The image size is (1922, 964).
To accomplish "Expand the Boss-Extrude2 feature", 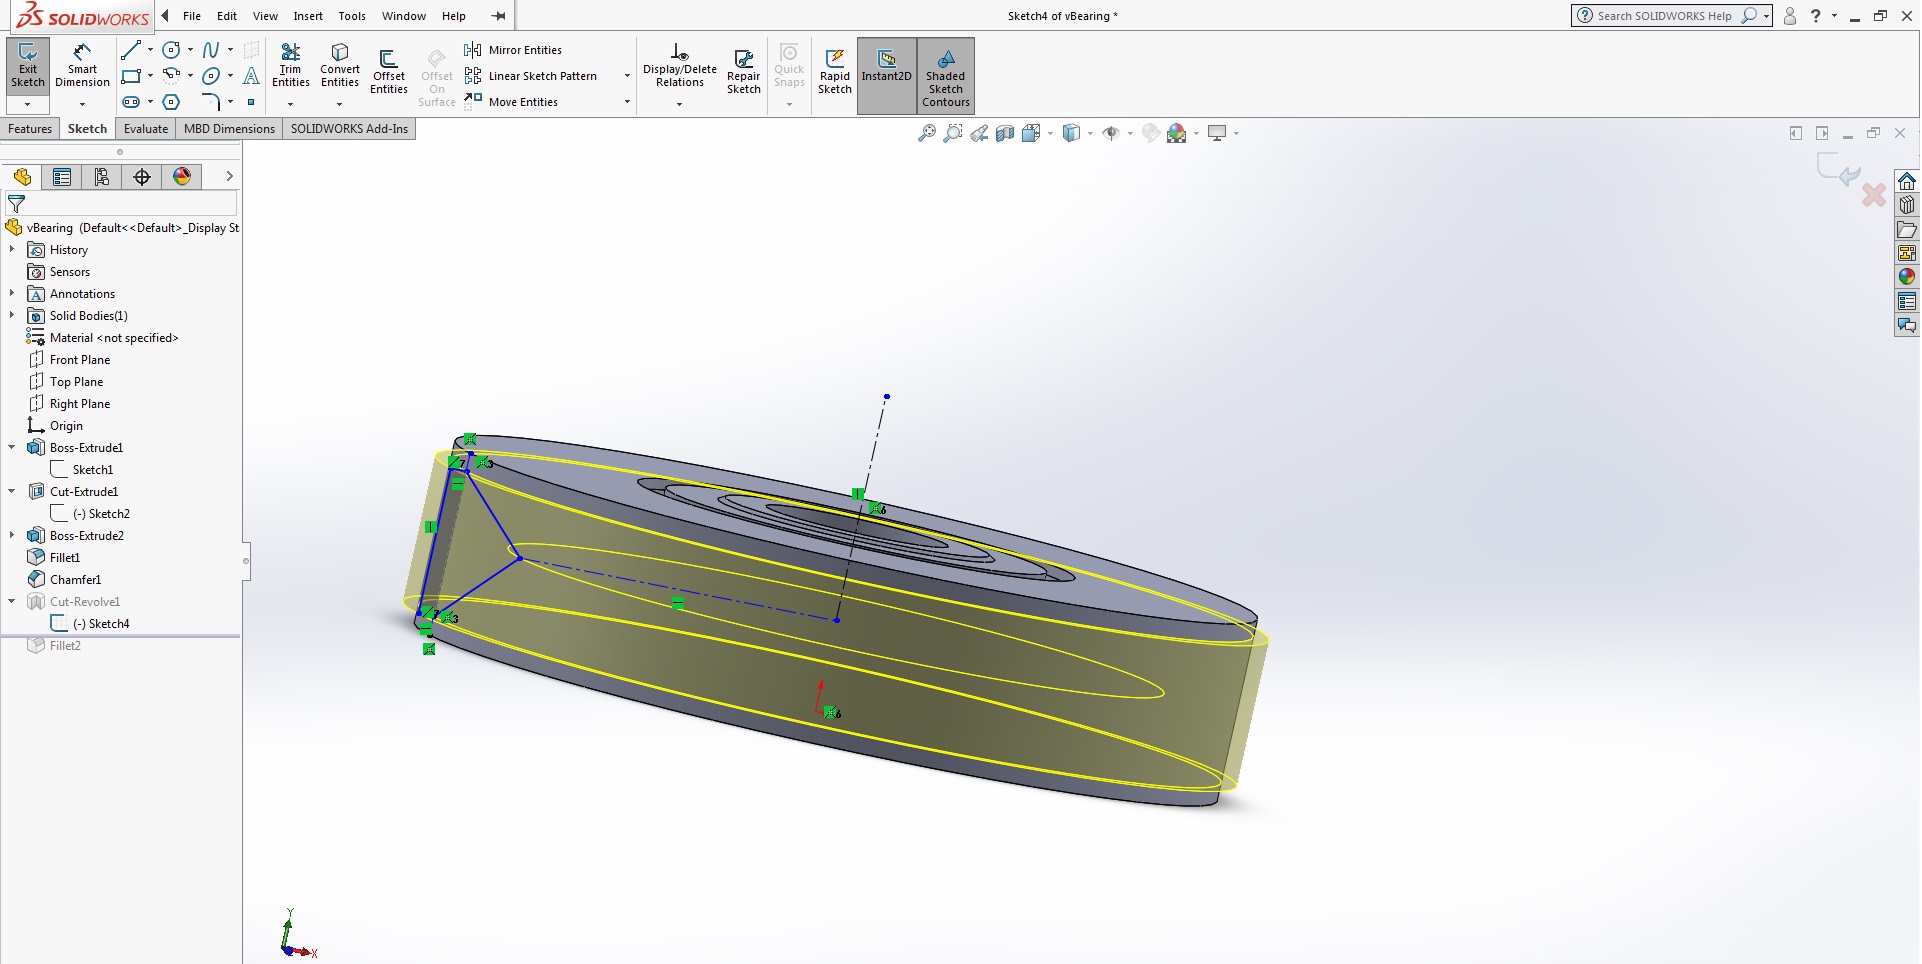I will tap(12, 535).
